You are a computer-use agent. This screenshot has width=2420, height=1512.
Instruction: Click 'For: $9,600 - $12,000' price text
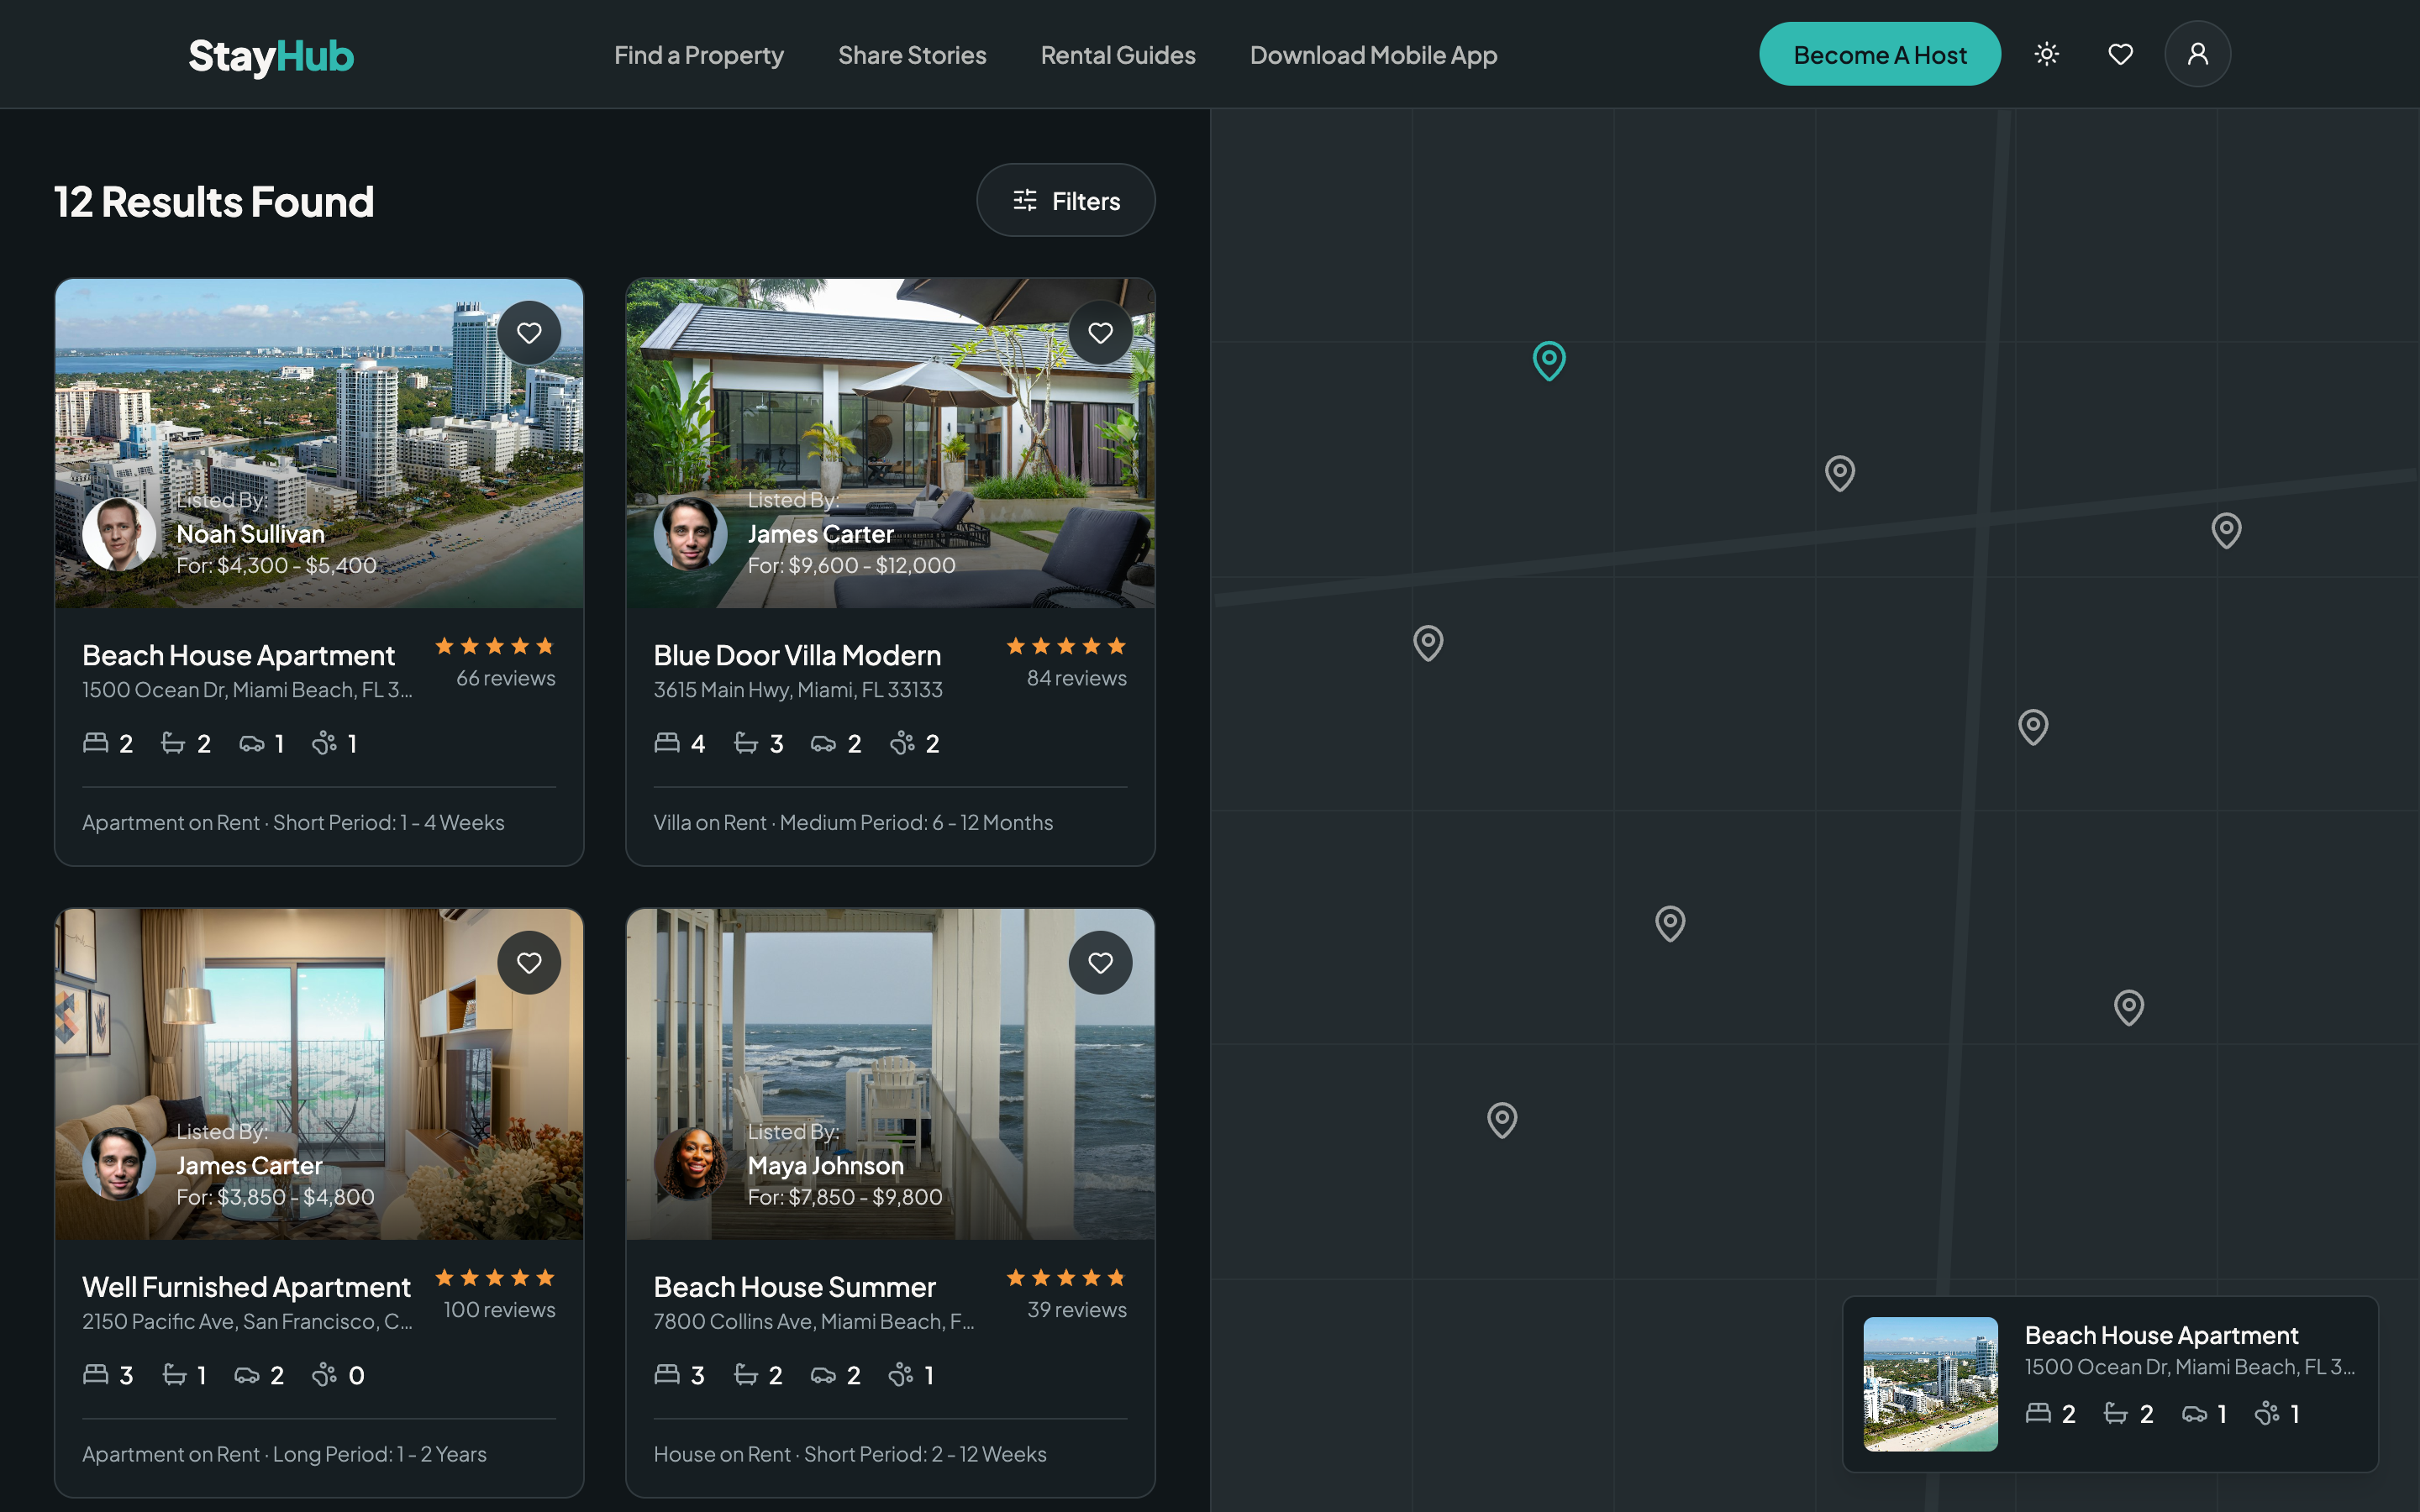(x=851, y=565)
